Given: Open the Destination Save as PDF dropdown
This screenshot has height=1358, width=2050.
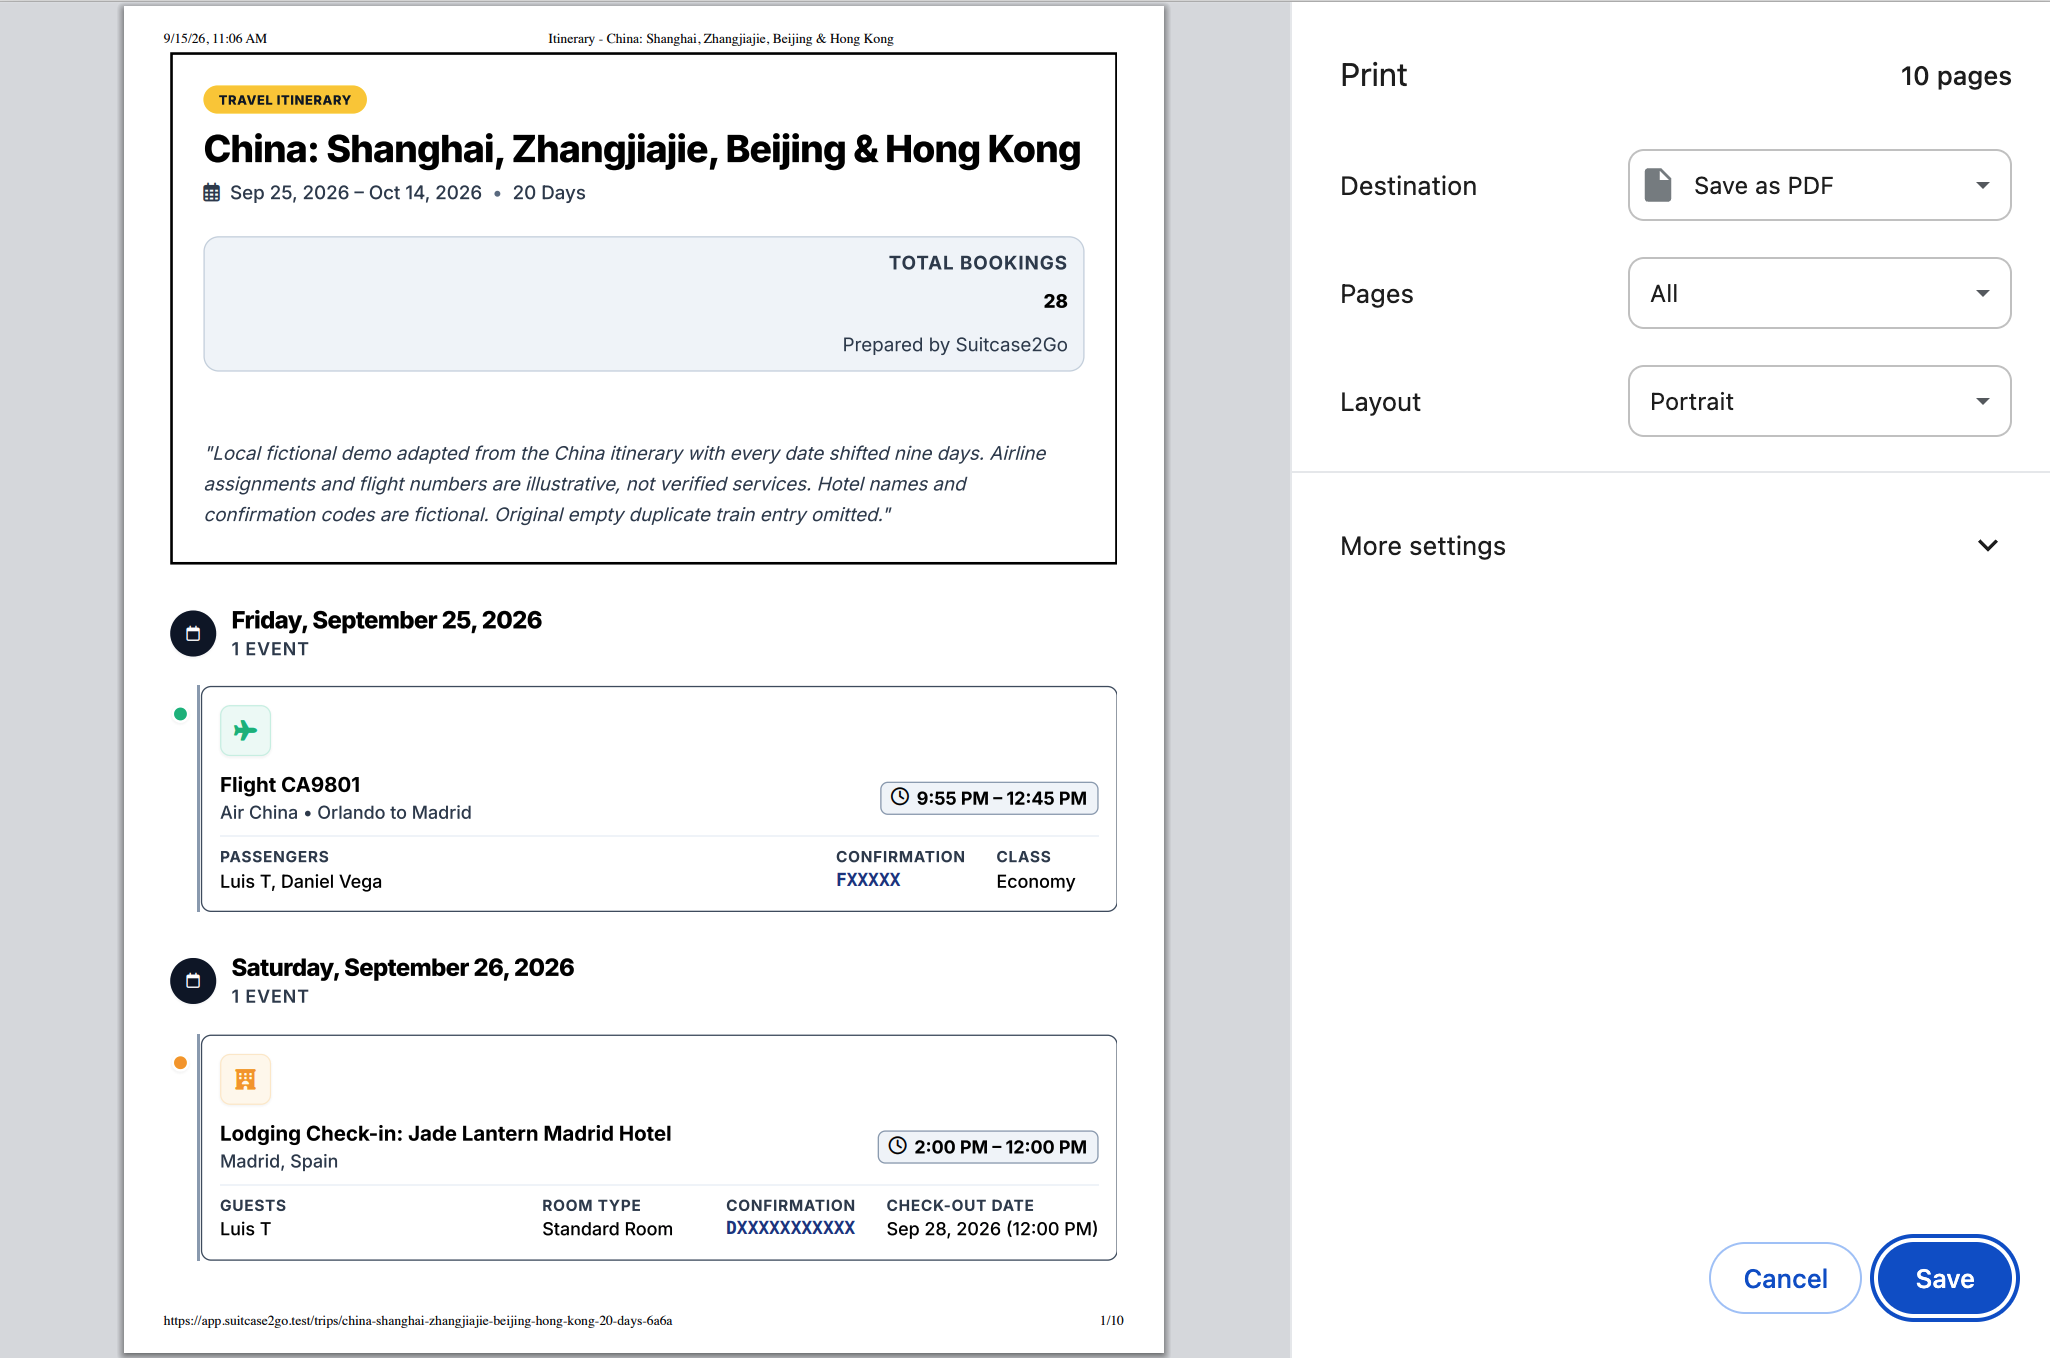Looking at the screenshot, I should point(1819,185).
